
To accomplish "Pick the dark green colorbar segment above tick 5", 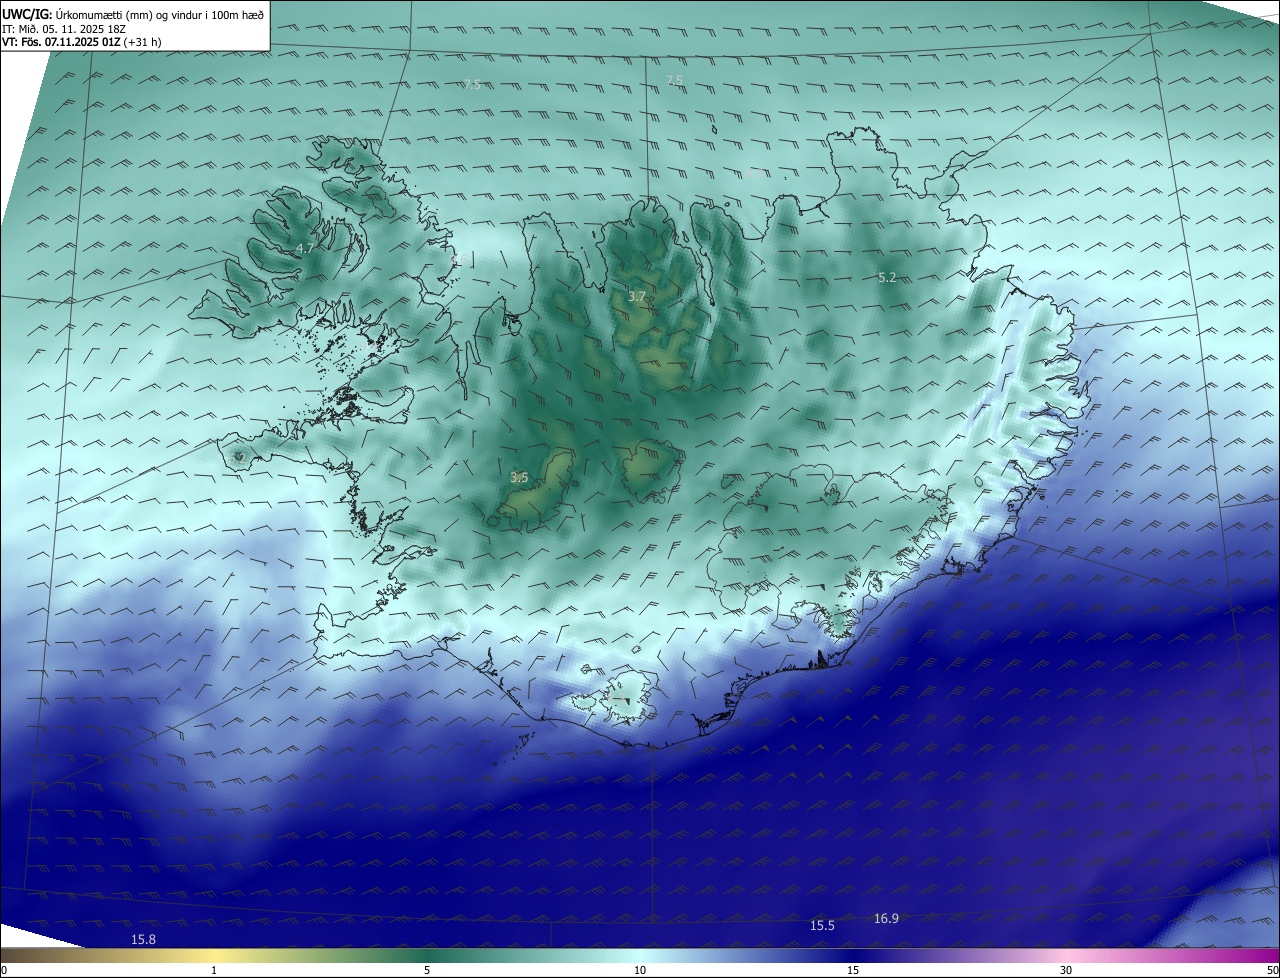I will point(427,956).
